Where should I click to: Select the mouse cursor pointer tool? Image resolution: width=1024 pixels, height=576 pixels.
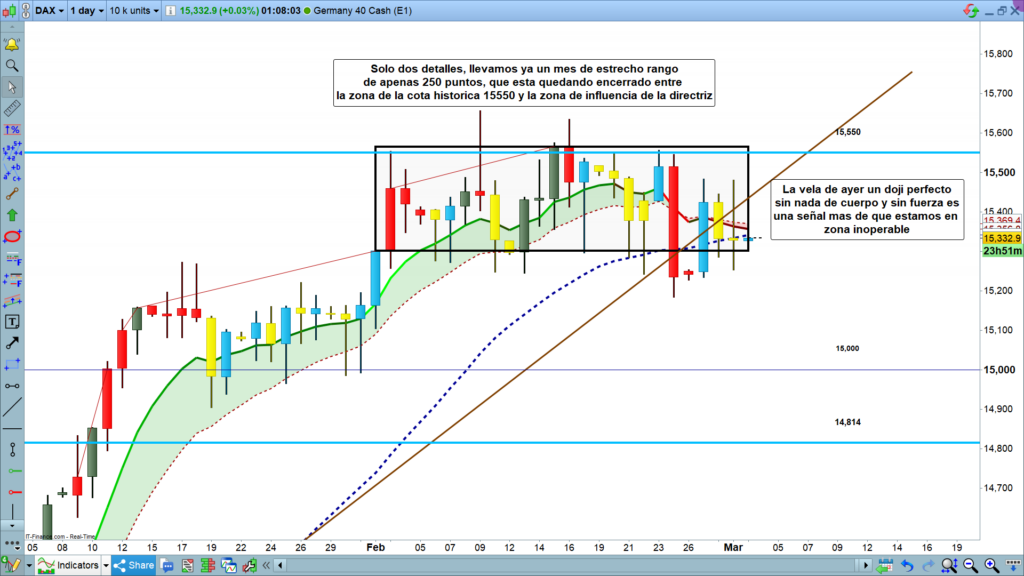click(12, 87)
